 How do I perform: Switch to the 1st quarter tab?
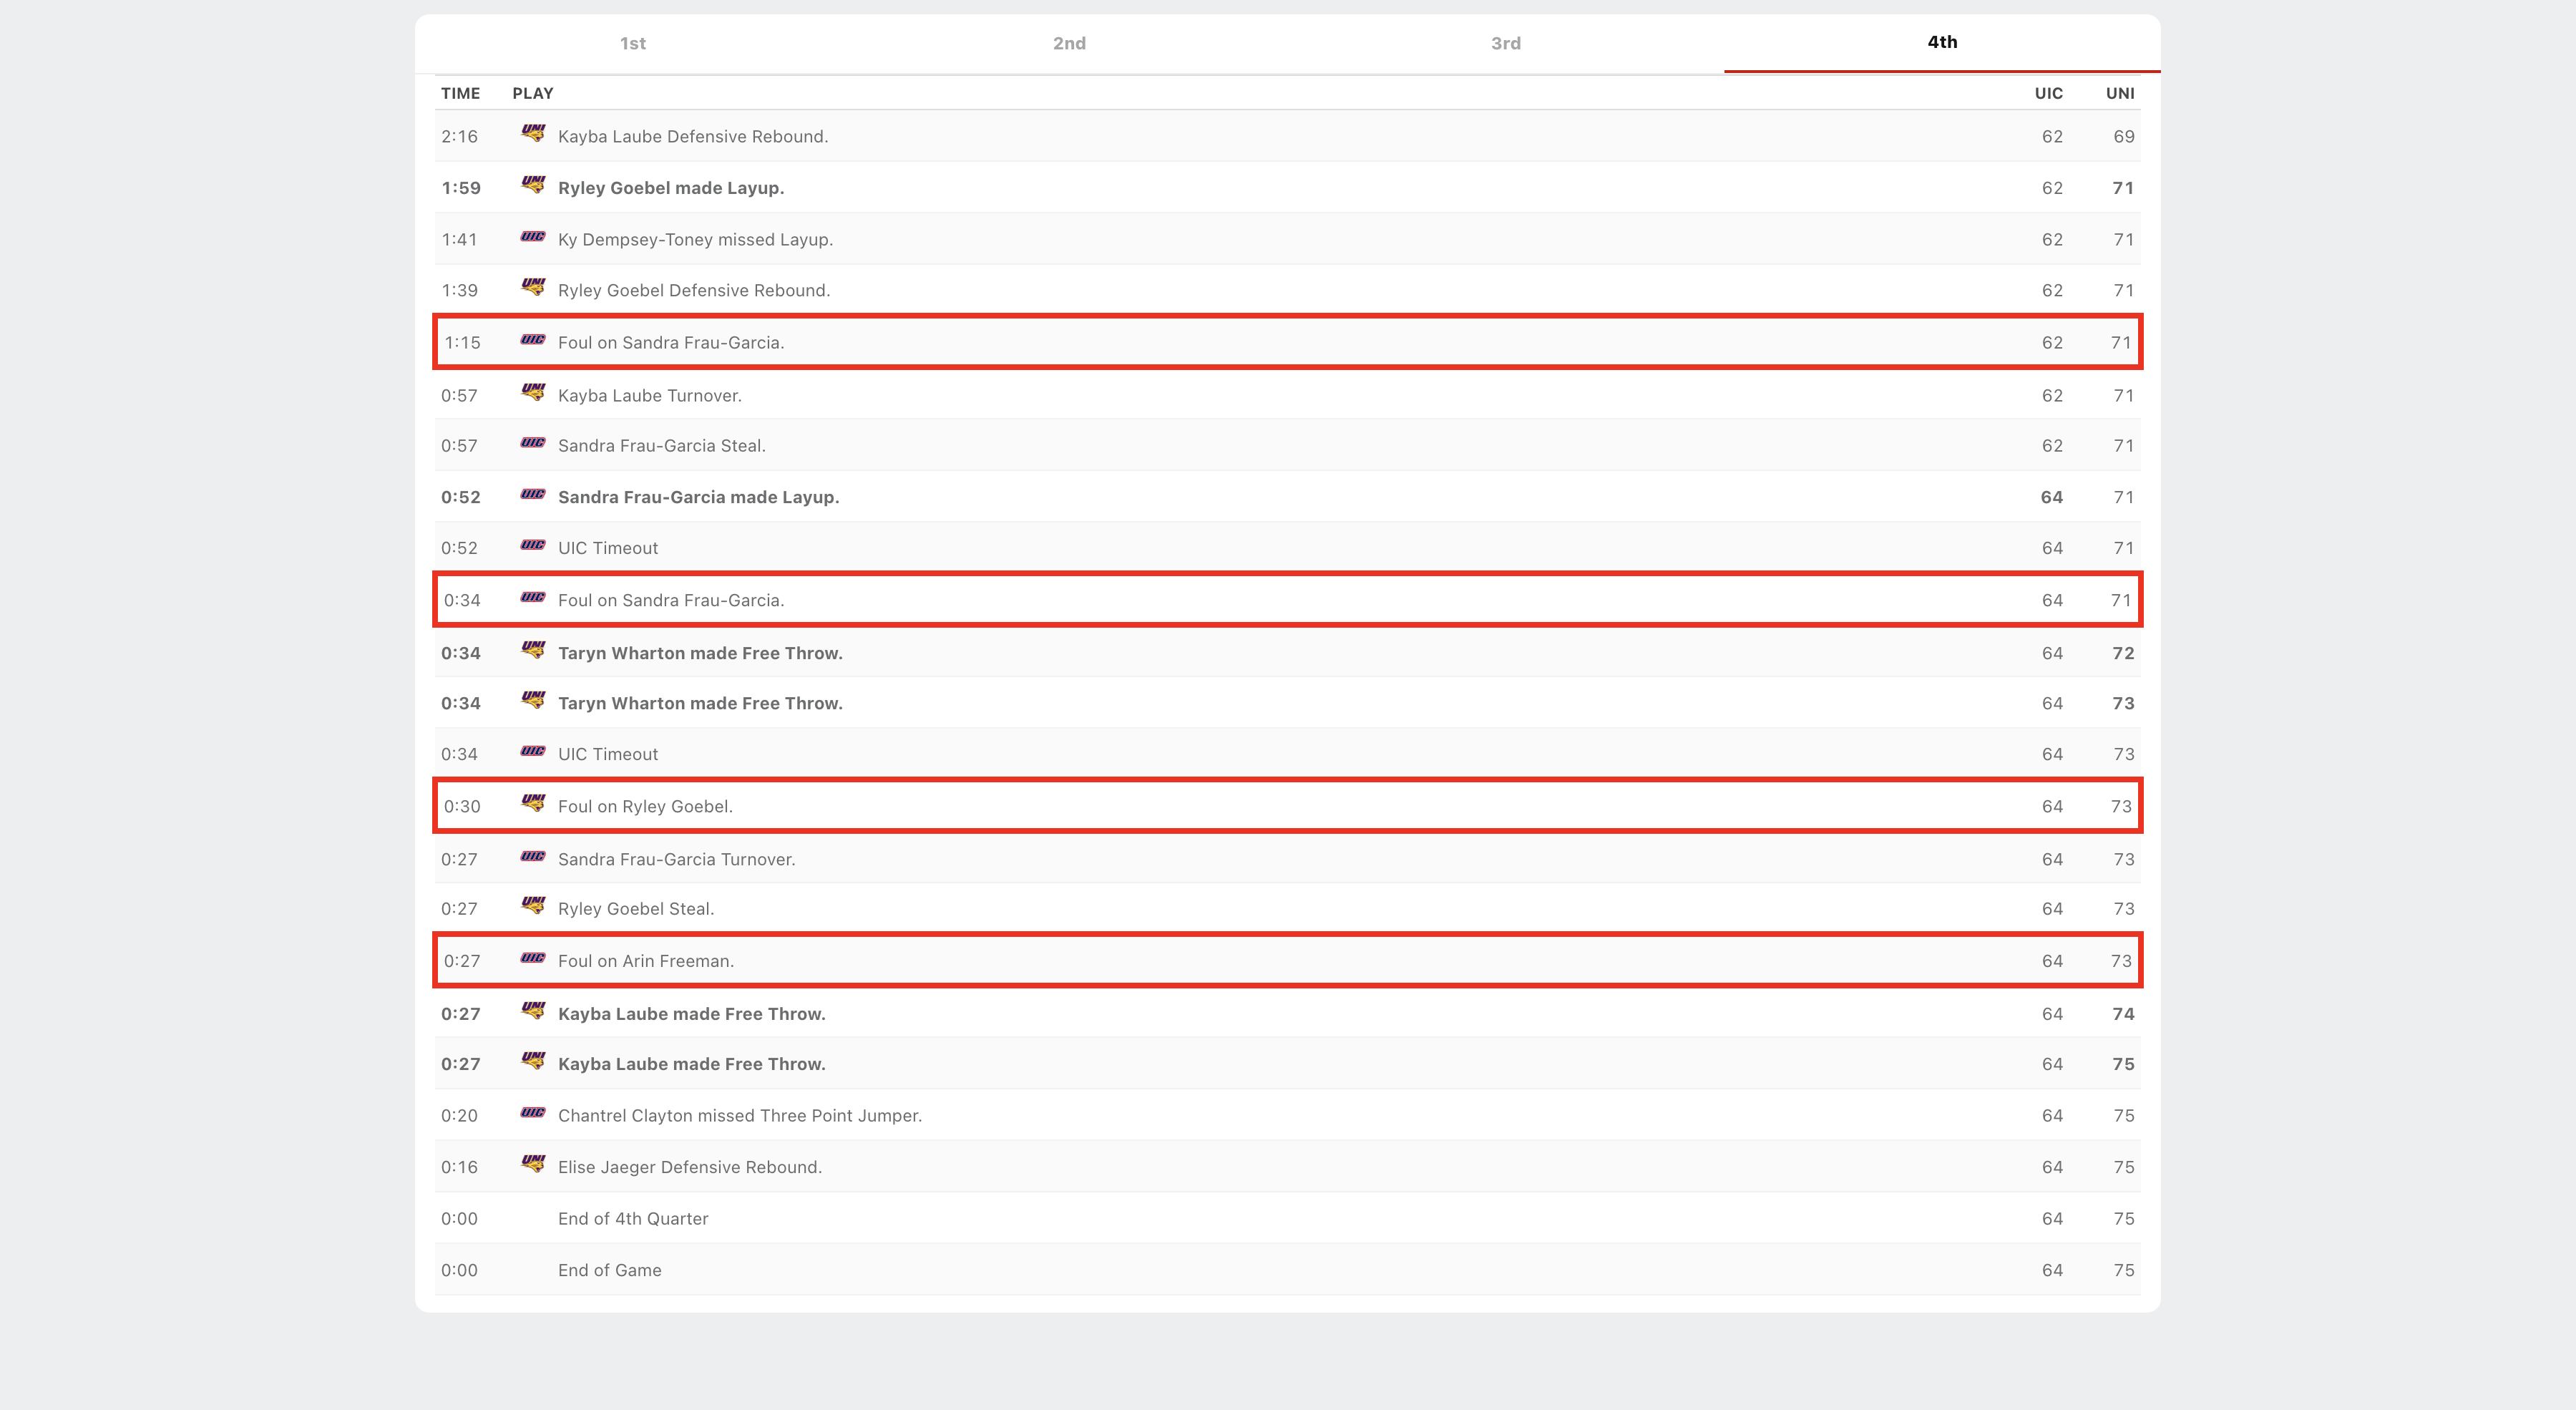click(632, 43)
